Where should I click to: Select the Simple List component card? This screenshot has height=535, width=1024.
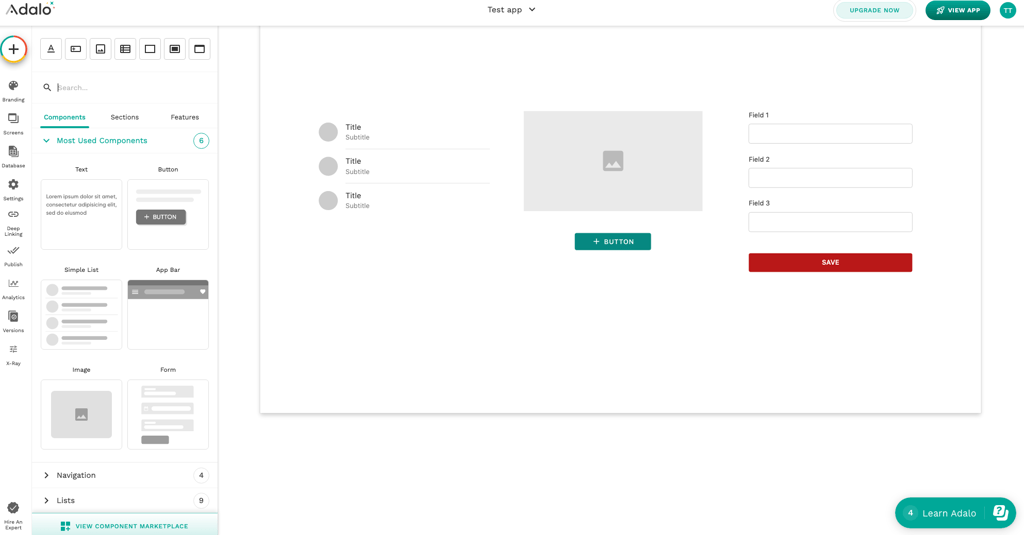pyautogui.click(x=82, y=315)
